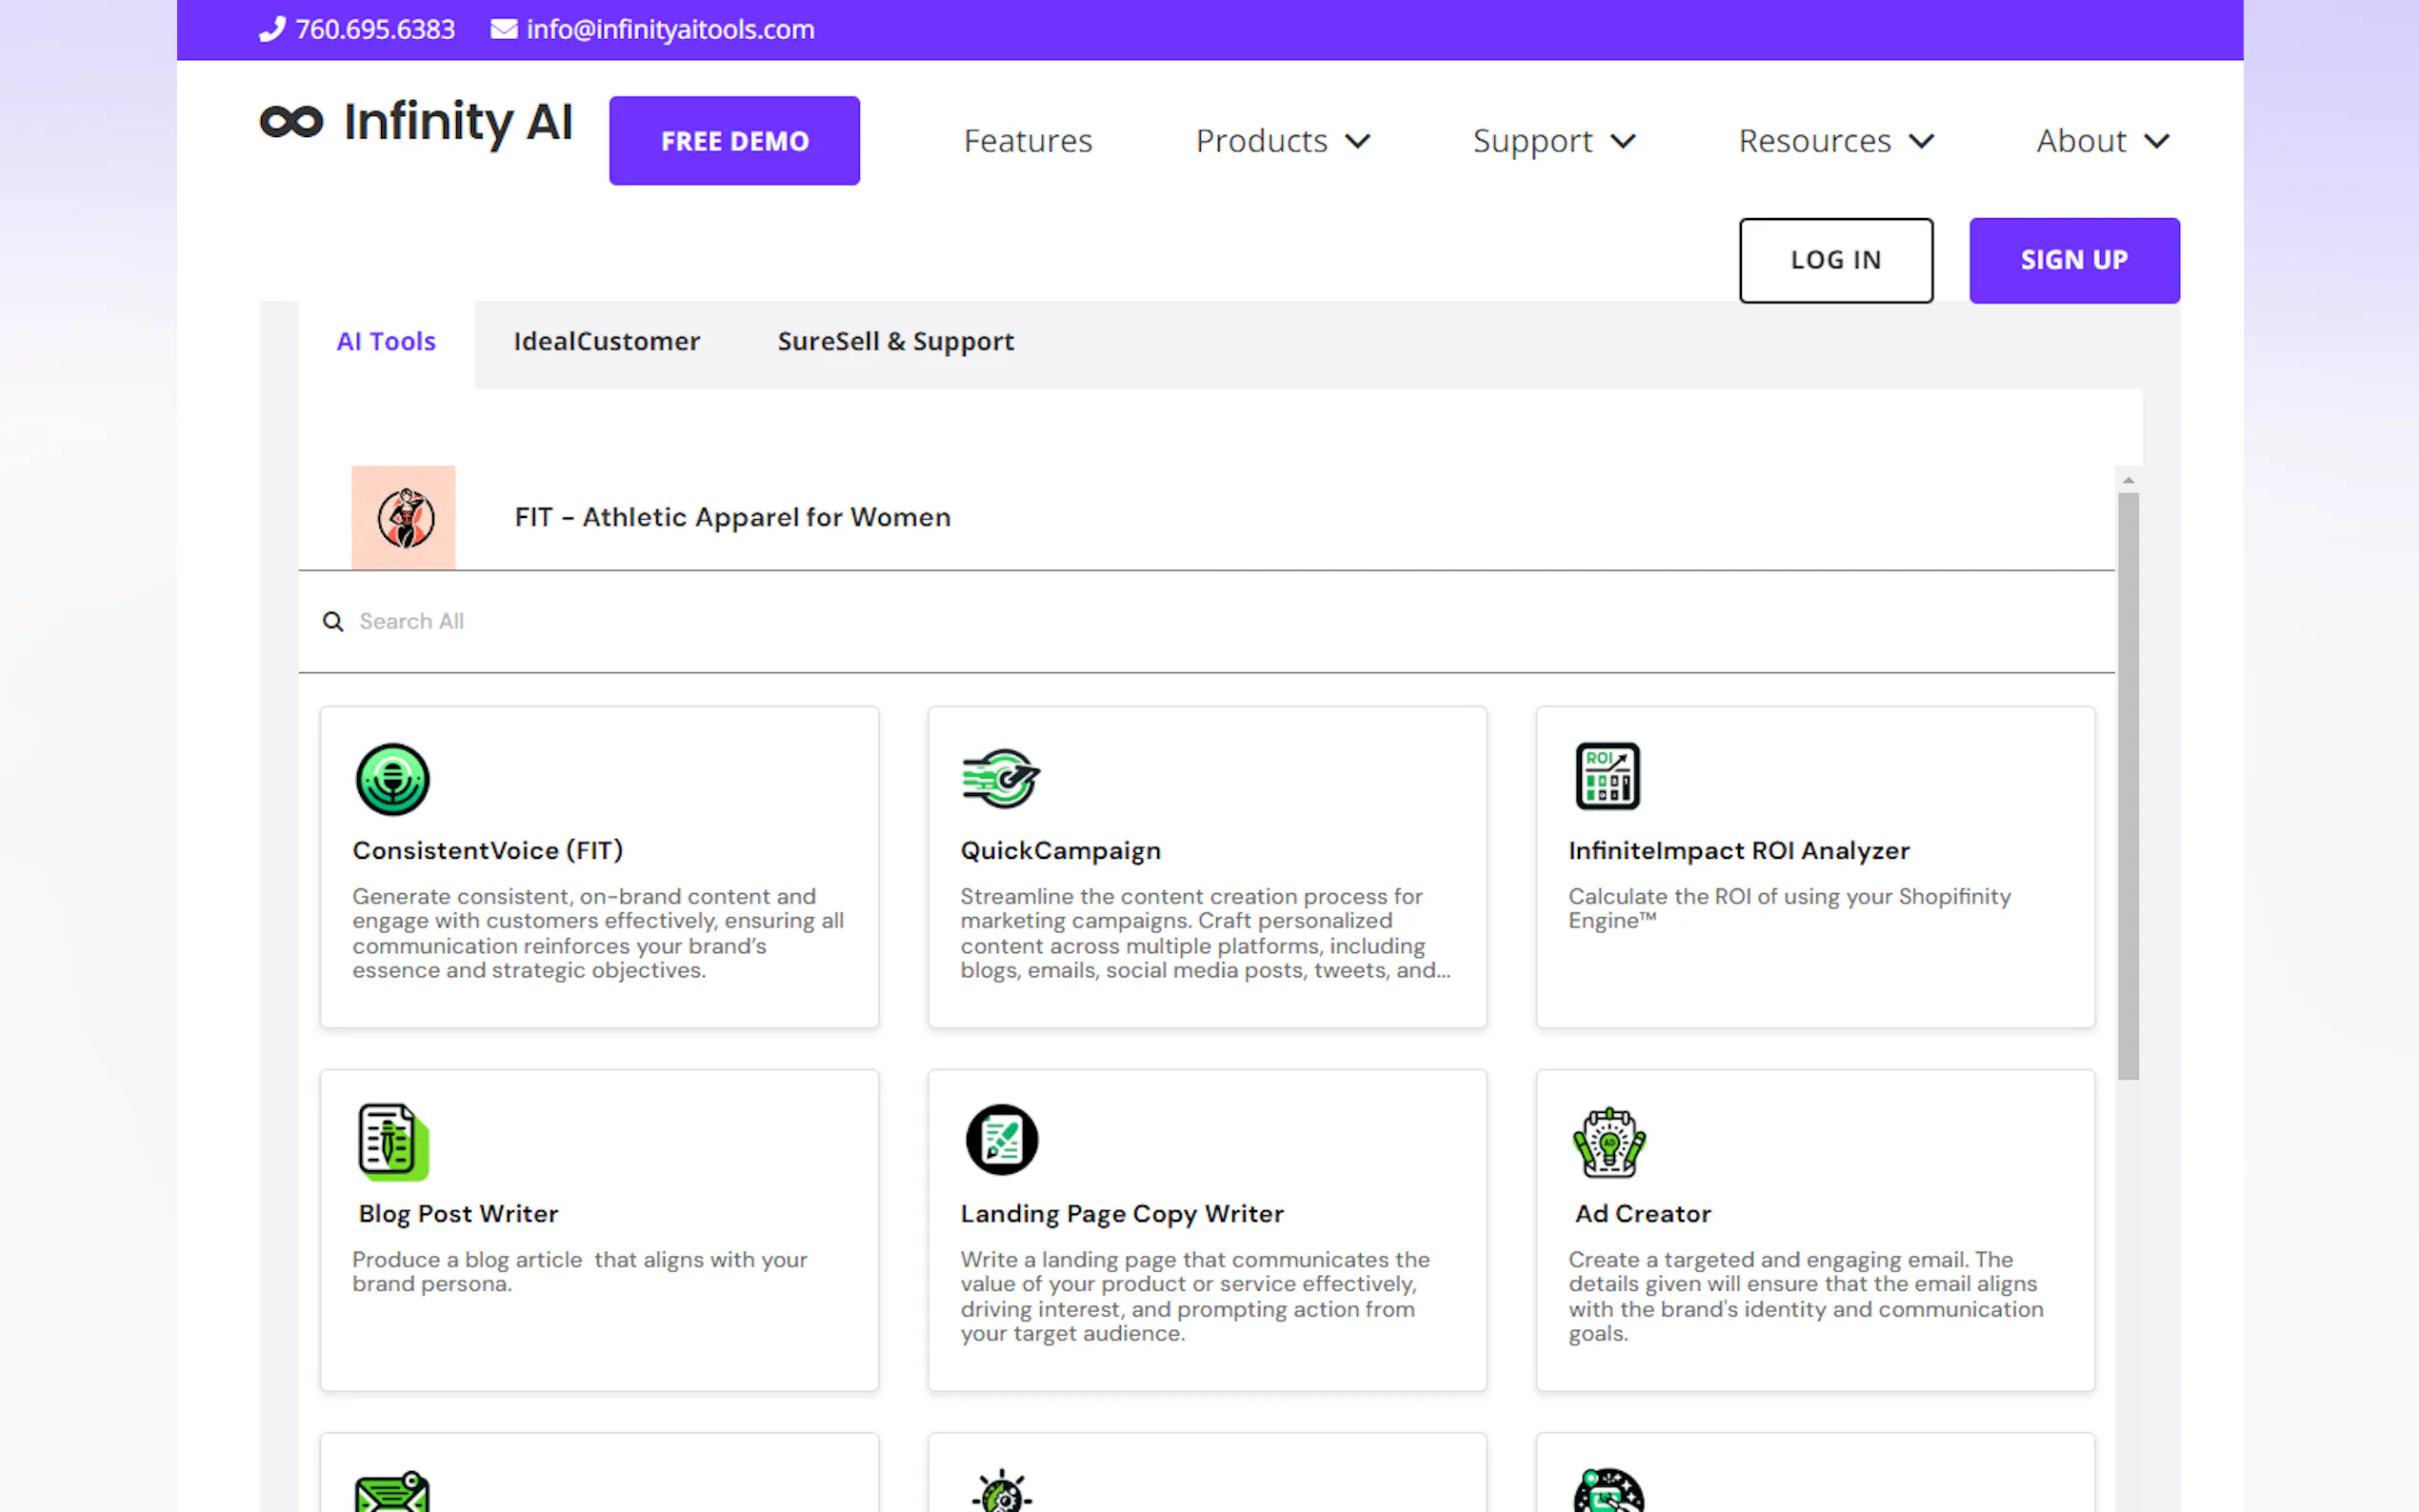
Task: Click the QuickCampaign target icon
Action: pos(1000,777)
